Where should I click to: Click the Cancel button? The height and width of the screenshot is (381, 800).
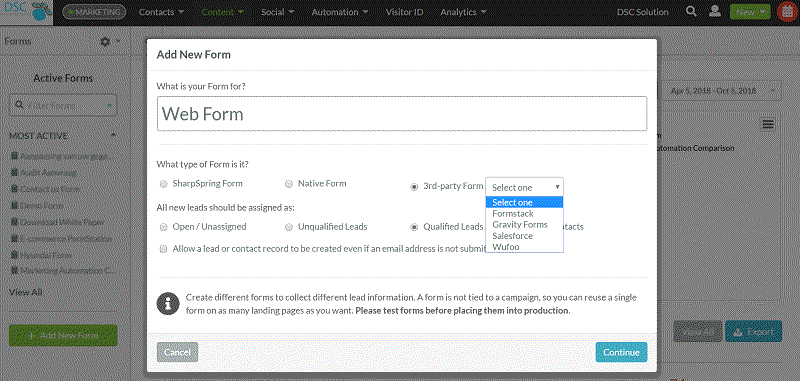(177, 352)
